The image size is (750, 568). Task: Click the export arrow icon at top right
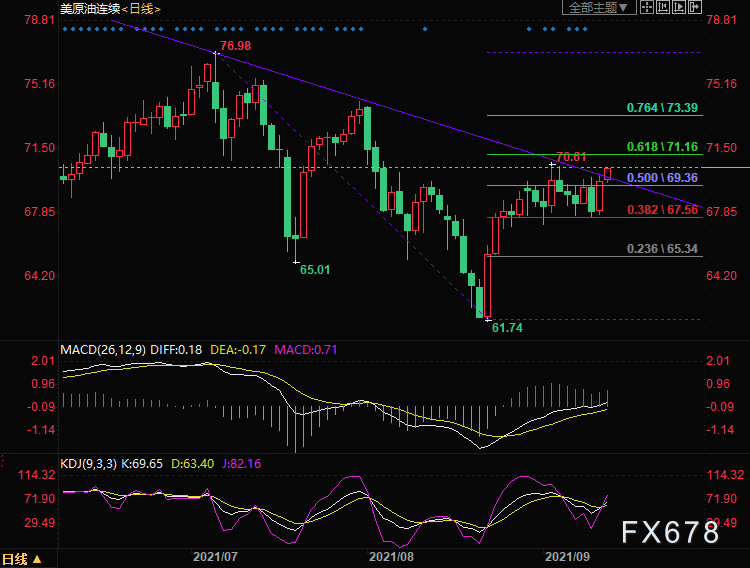point(694,7)
